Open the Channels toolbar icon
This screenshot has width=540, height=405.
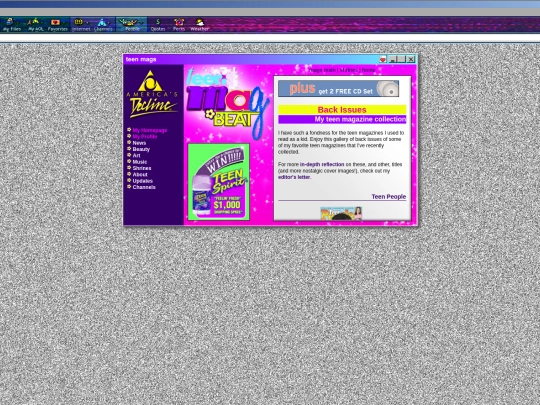pyautogui.click(x=101, y=22)
